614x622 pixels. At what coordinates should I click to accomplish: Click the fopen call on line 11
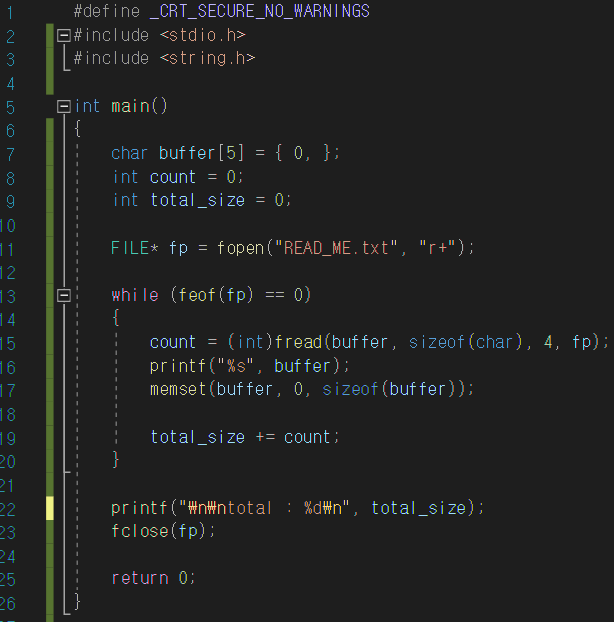point(241,248)
